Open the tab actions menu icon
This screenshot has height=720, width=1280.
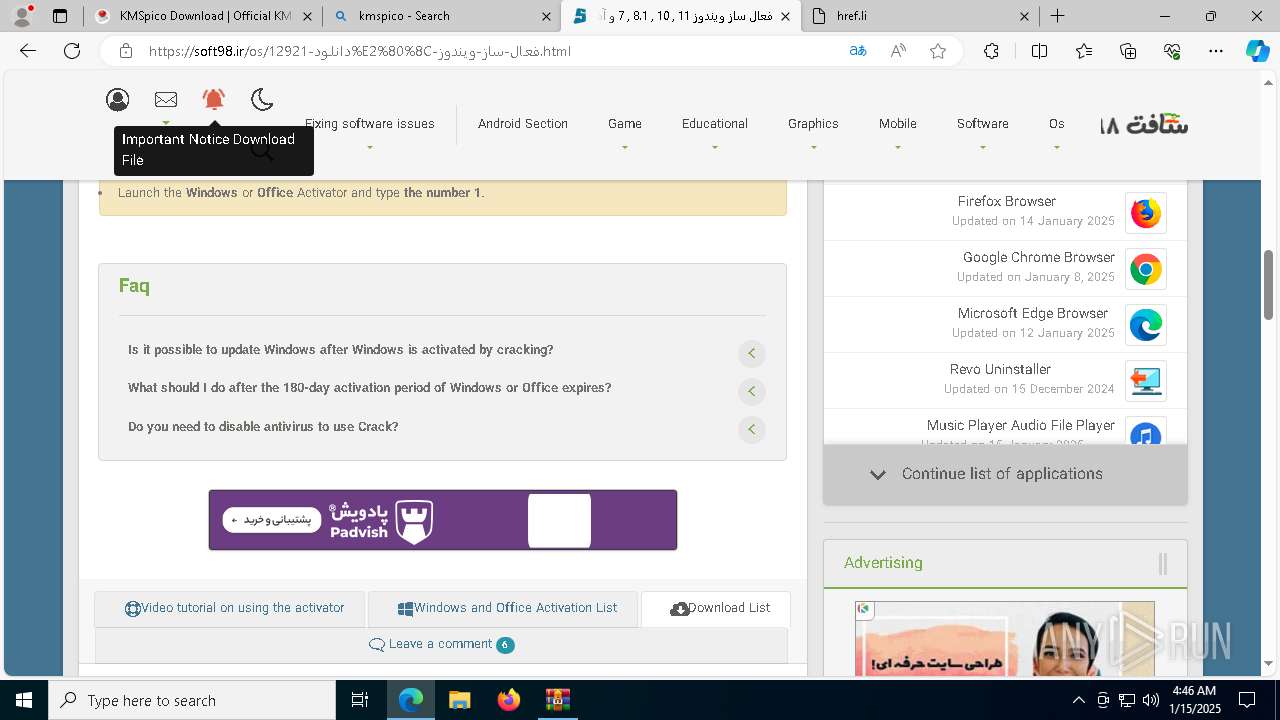click(60, 16)
